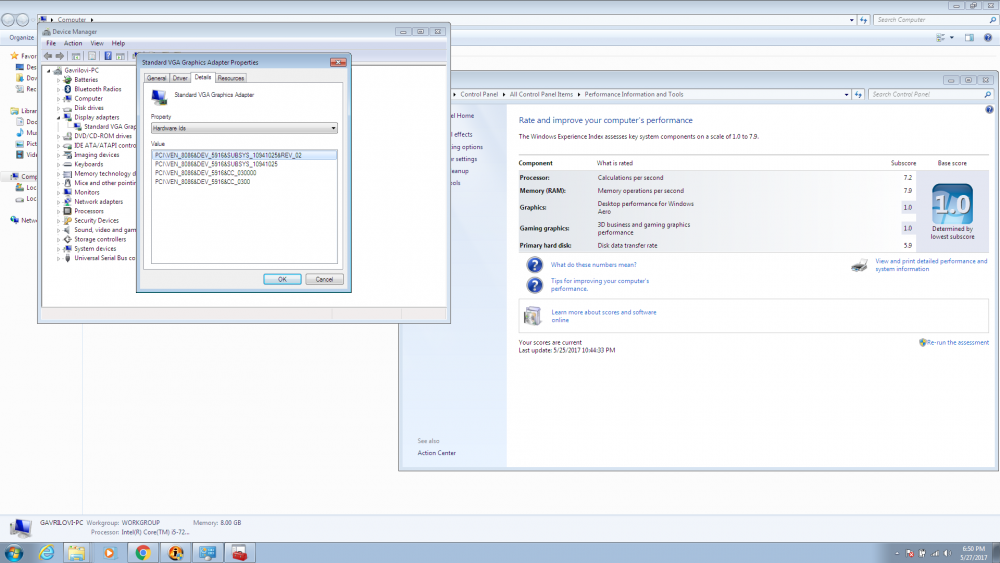Open the Property dropdown showing Hardware Ids
1000x563 pixels.
[x=244, y=128]
